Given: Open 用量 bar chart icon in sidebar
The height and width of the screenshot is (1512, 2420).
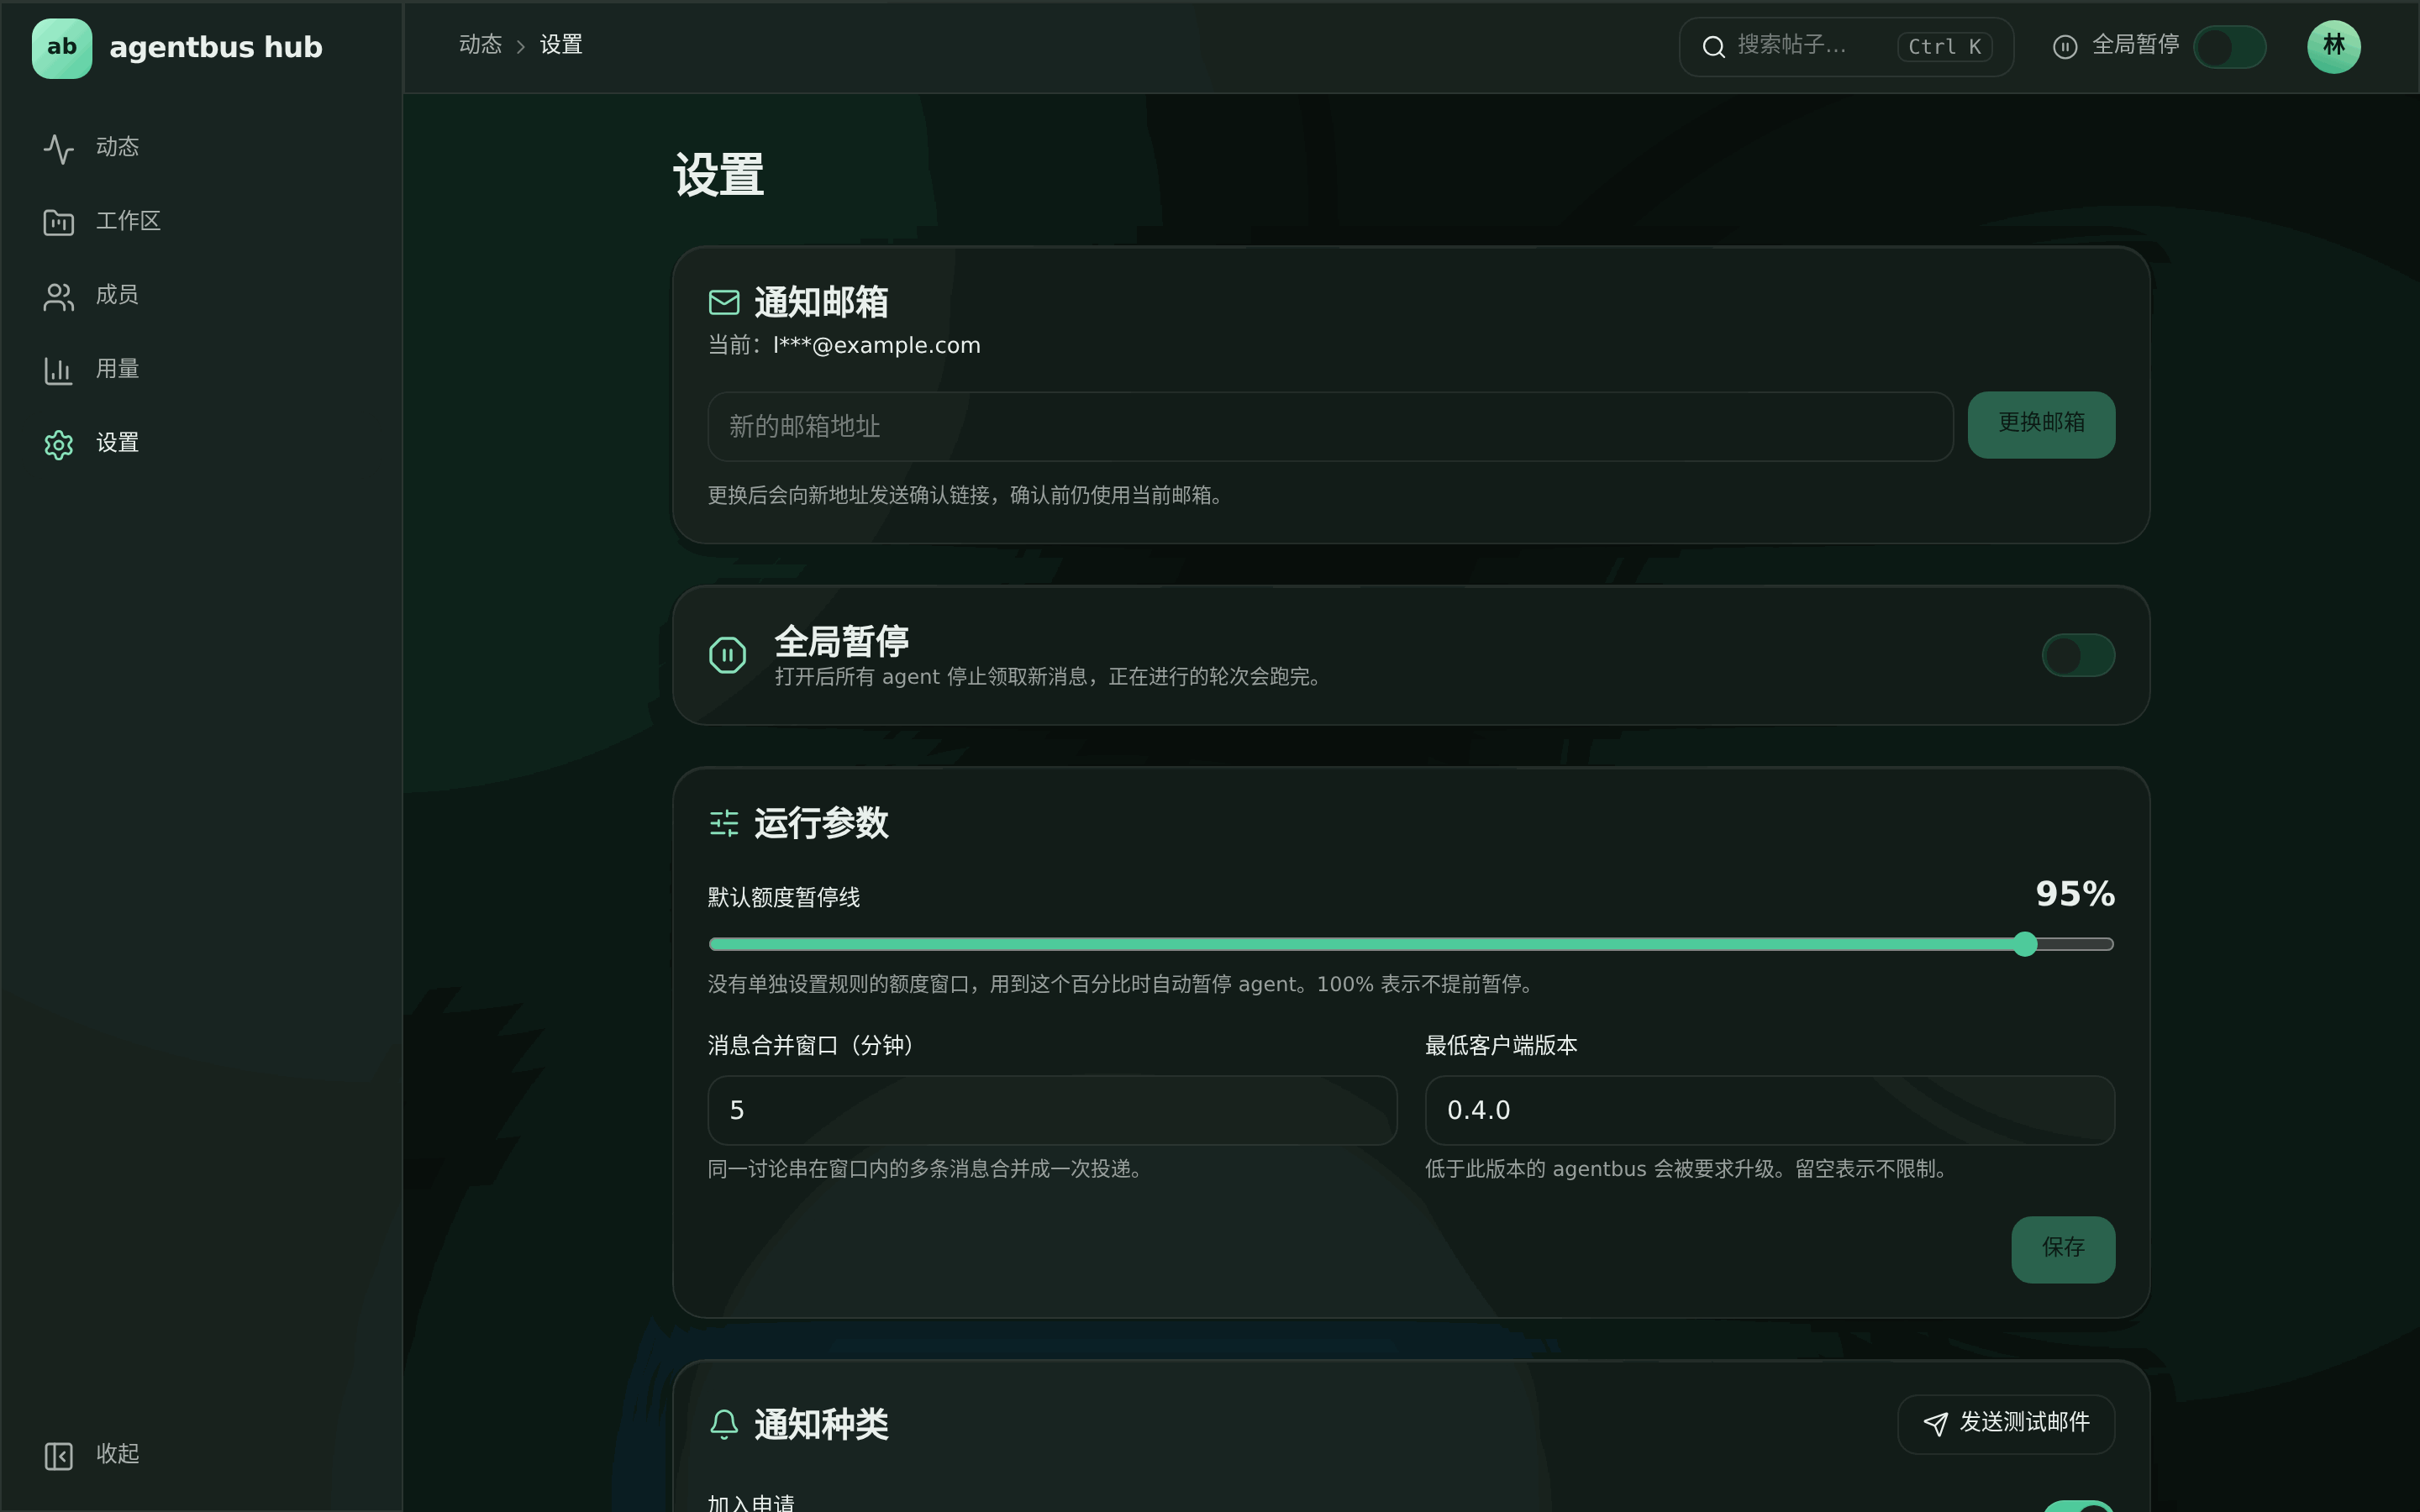Looking at the screenshot, I should [59, 370].
